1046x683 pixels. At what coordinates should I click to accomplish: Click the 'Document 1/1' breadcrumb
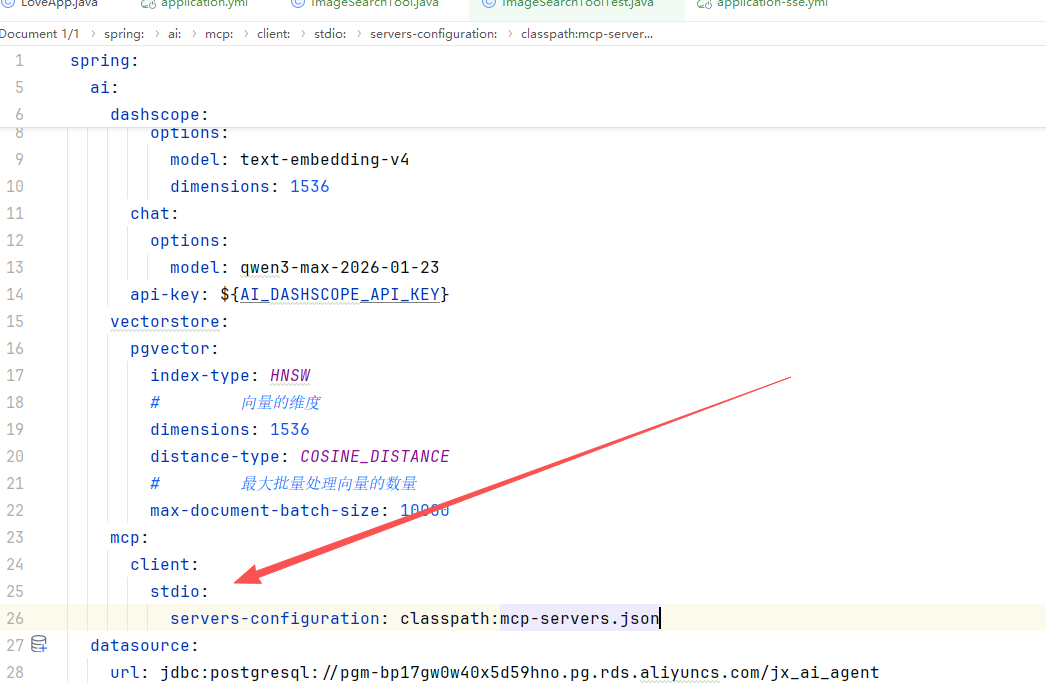[x=39, y=34]
